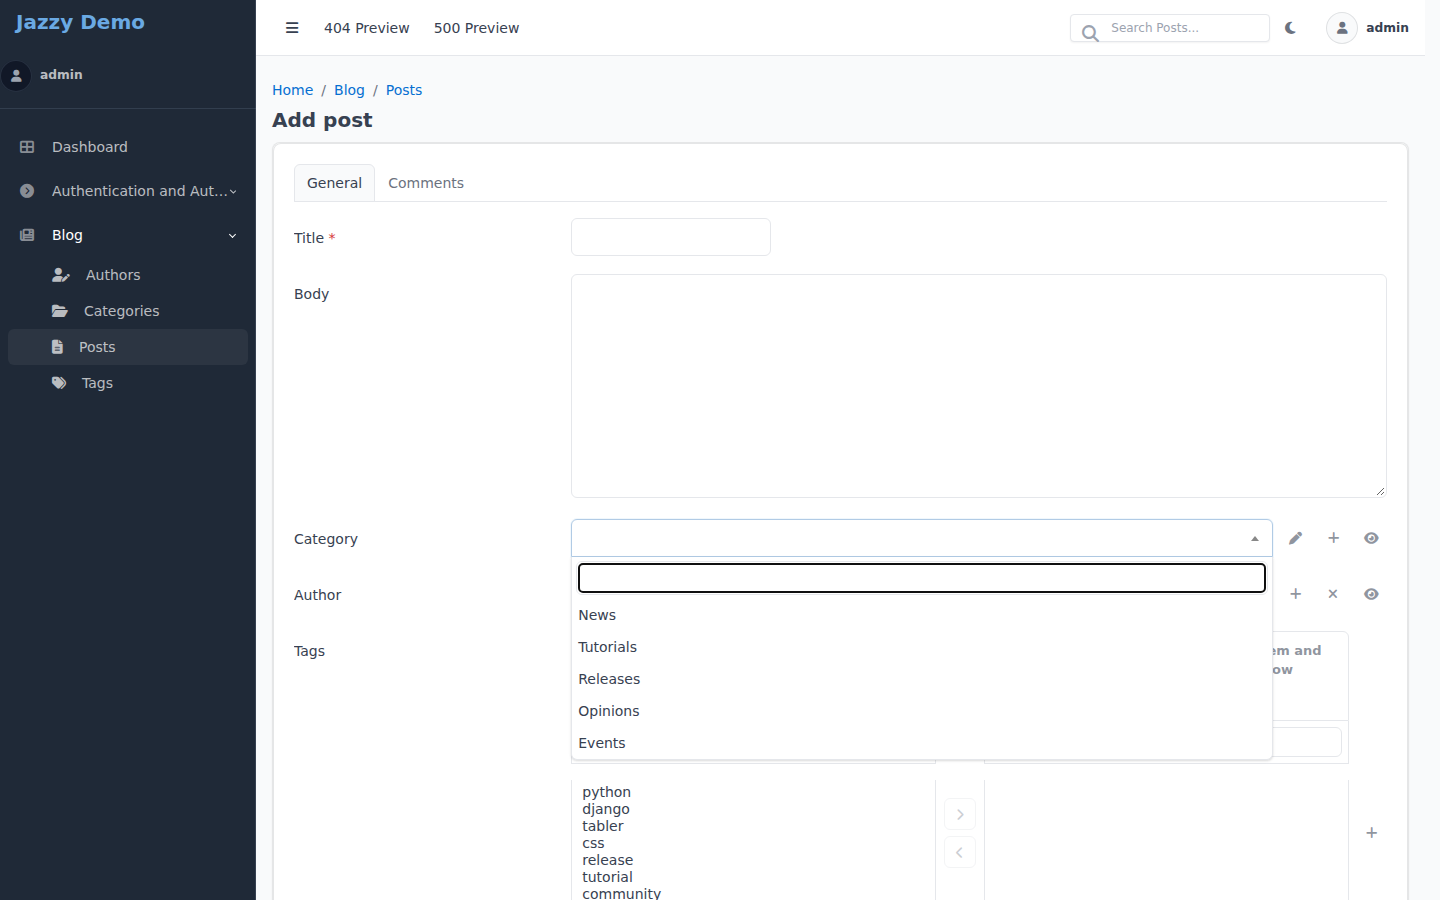Click the Dashboard grid icon in sidebar
This screenshot has height=900, width=1440.
point(27,147)
